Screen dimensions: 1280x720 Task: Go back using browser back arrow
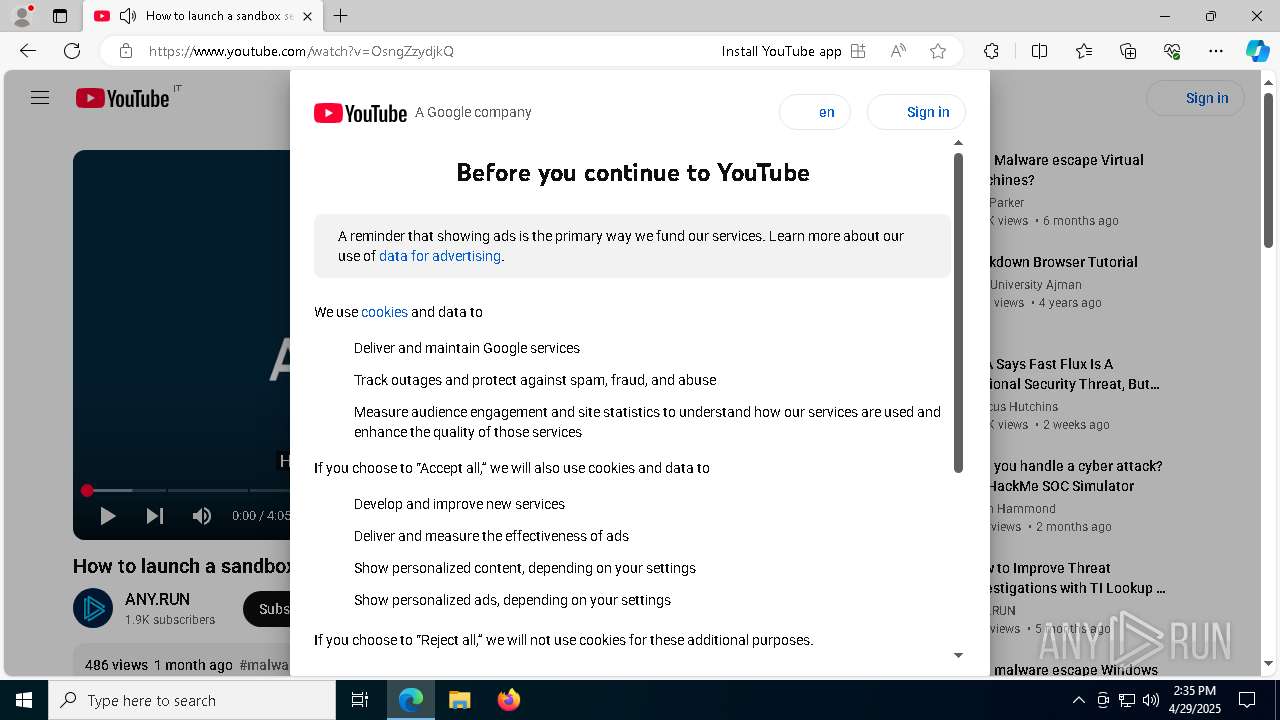click(28, 51)
